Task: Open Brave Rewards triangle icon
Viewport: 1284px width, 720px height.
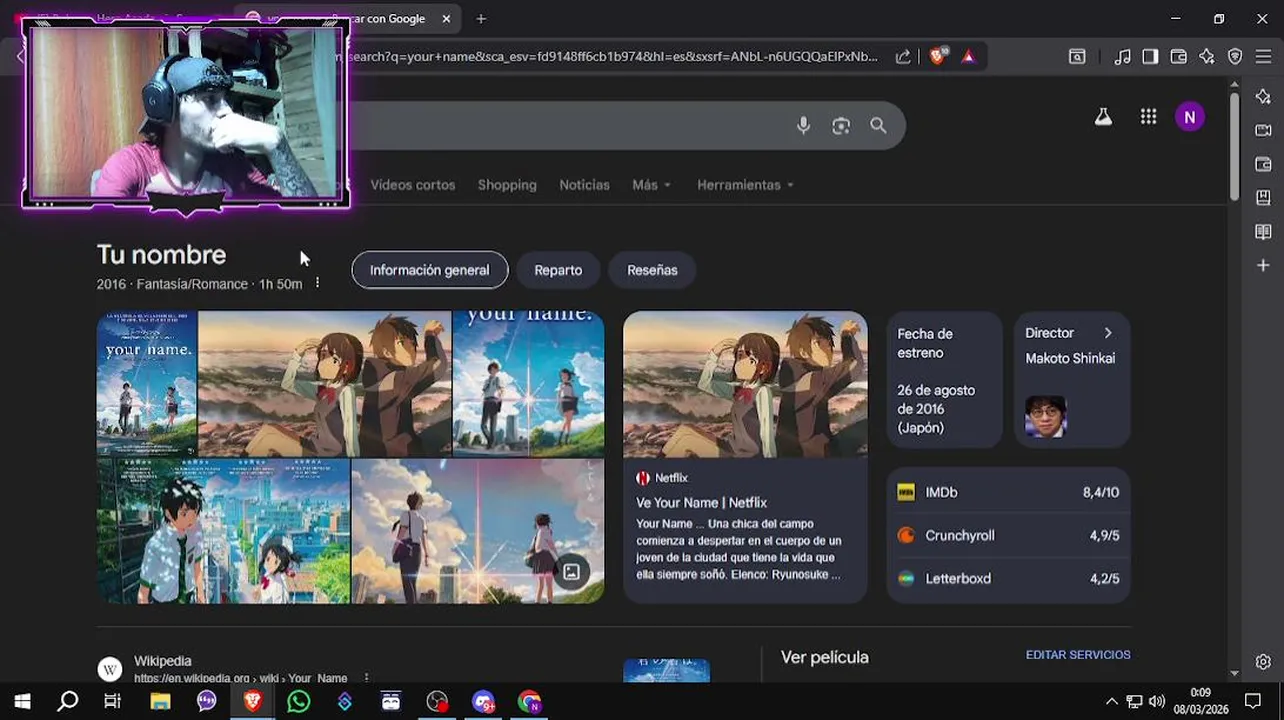Action: (968, 57)
